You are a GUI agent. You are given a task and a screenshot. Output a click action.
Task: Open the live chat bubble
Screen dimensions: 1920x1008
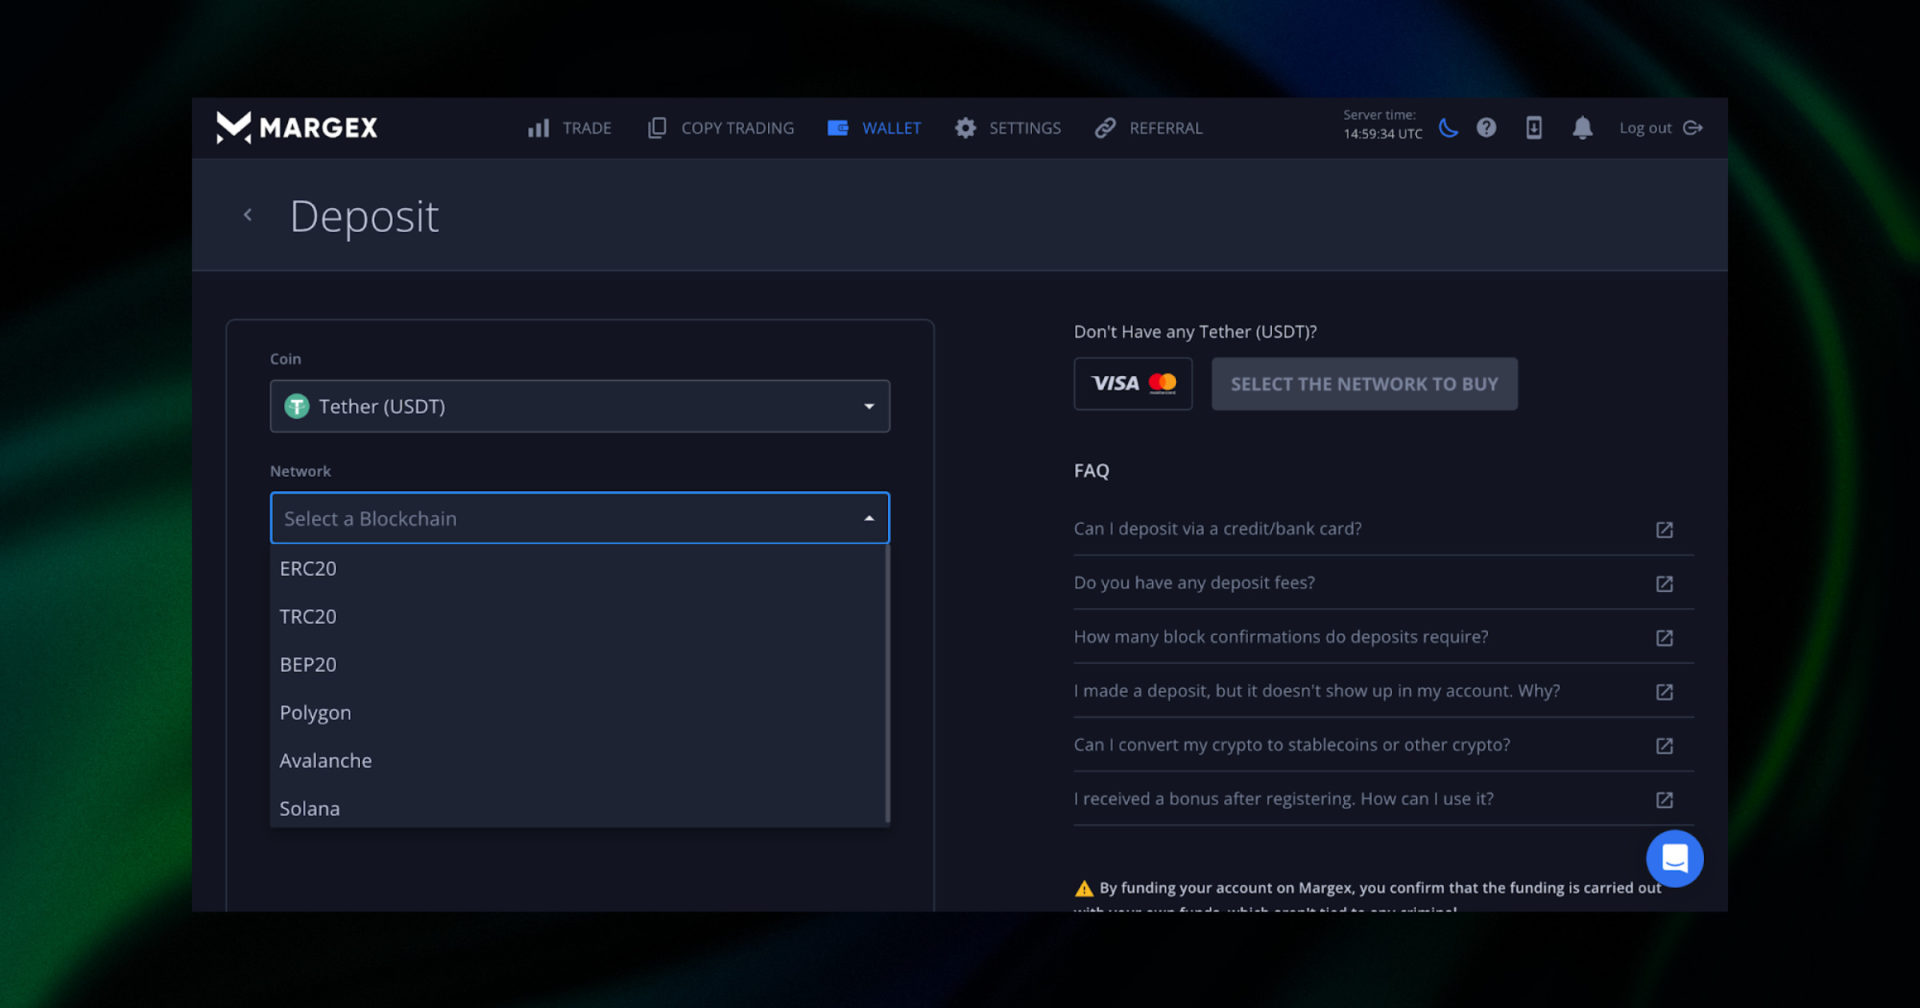coord(1674,858)
